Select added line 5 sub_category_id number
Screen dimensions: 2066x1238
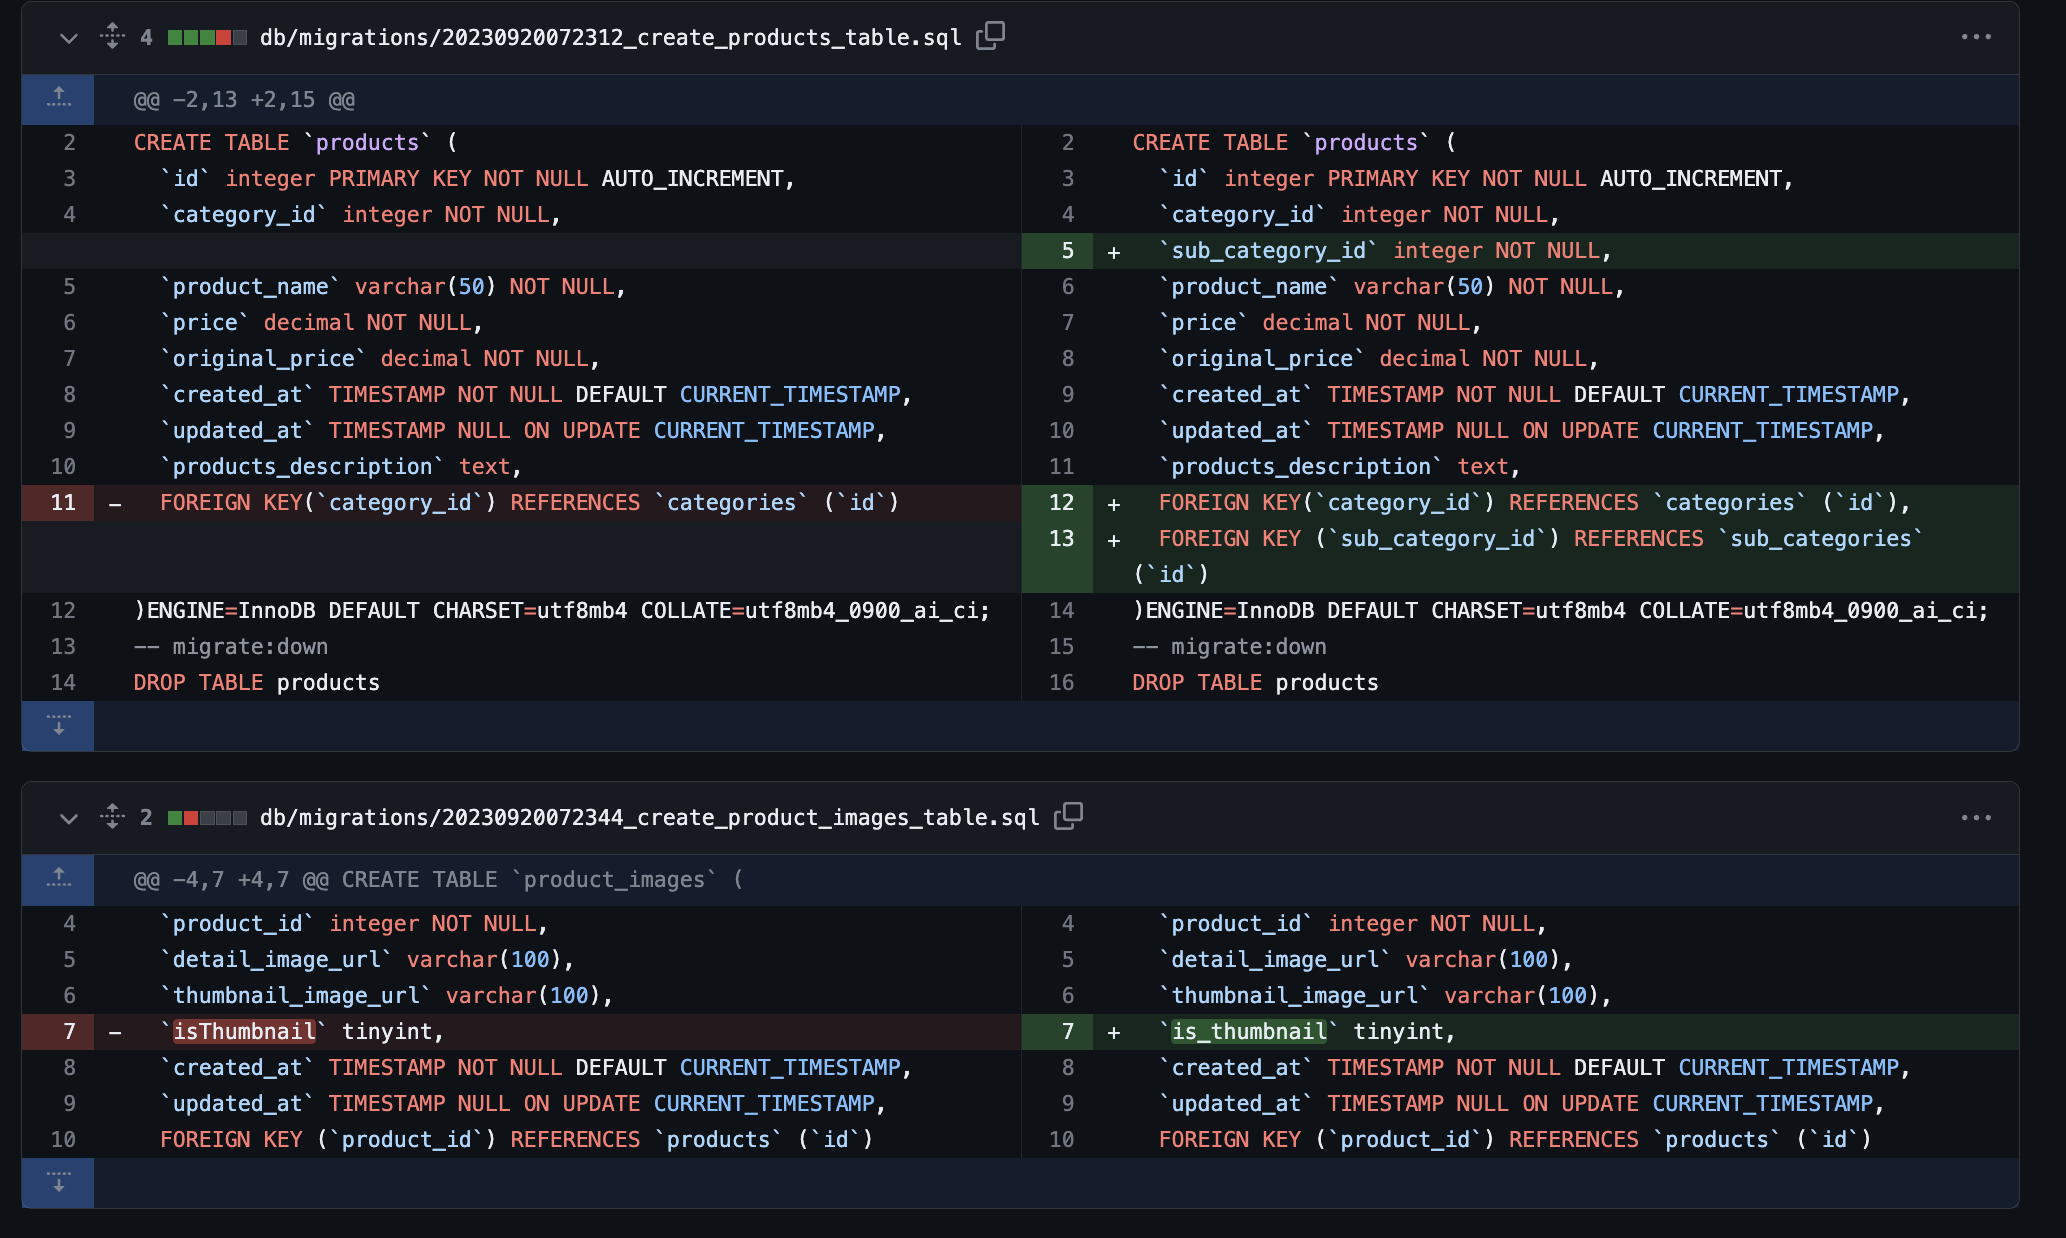tap(1066, 251)
